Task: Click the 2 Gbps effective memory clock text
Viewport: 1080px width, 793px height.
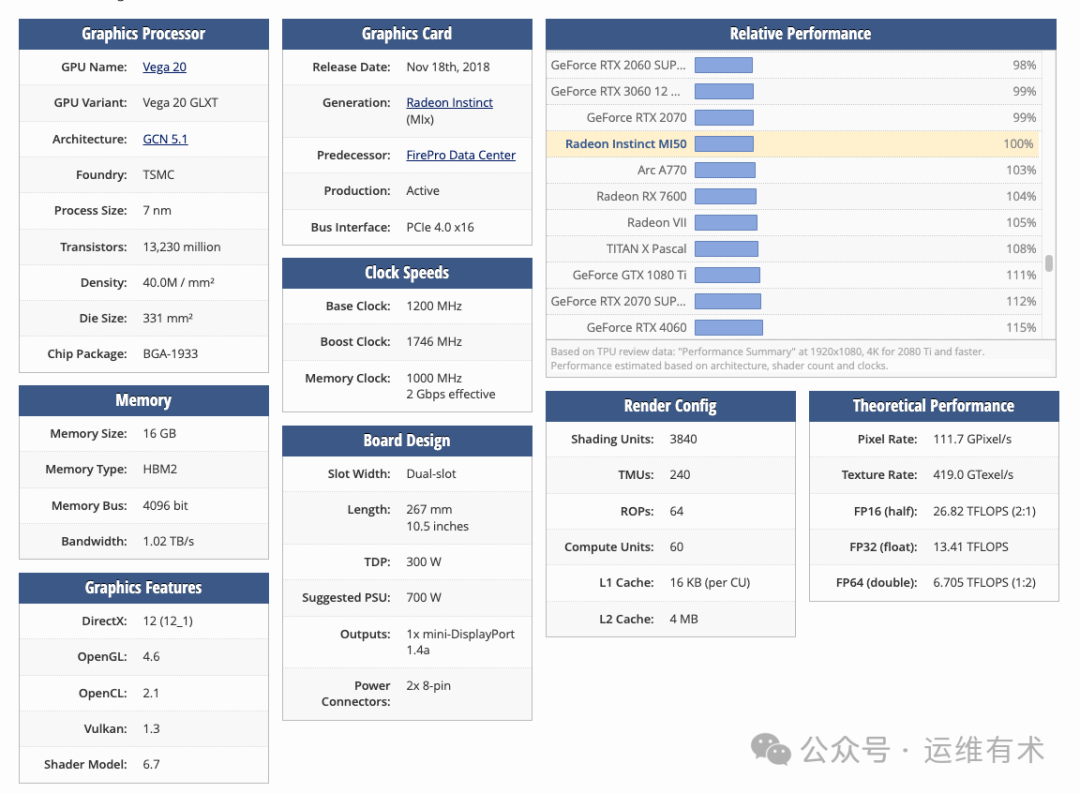Action: 450,394
